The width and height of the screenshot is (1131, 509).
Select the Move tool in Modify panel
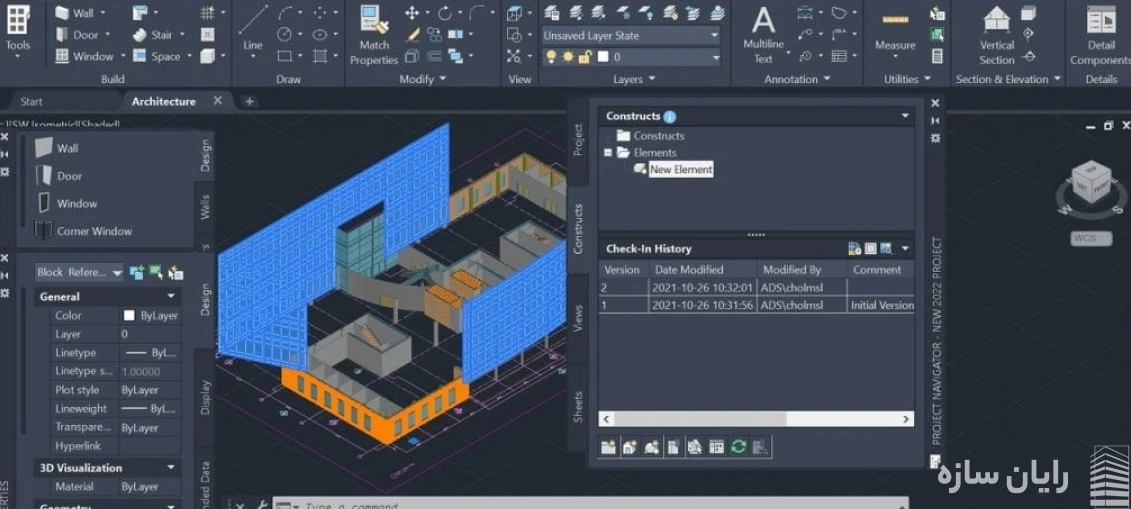[x=412, y=13]
